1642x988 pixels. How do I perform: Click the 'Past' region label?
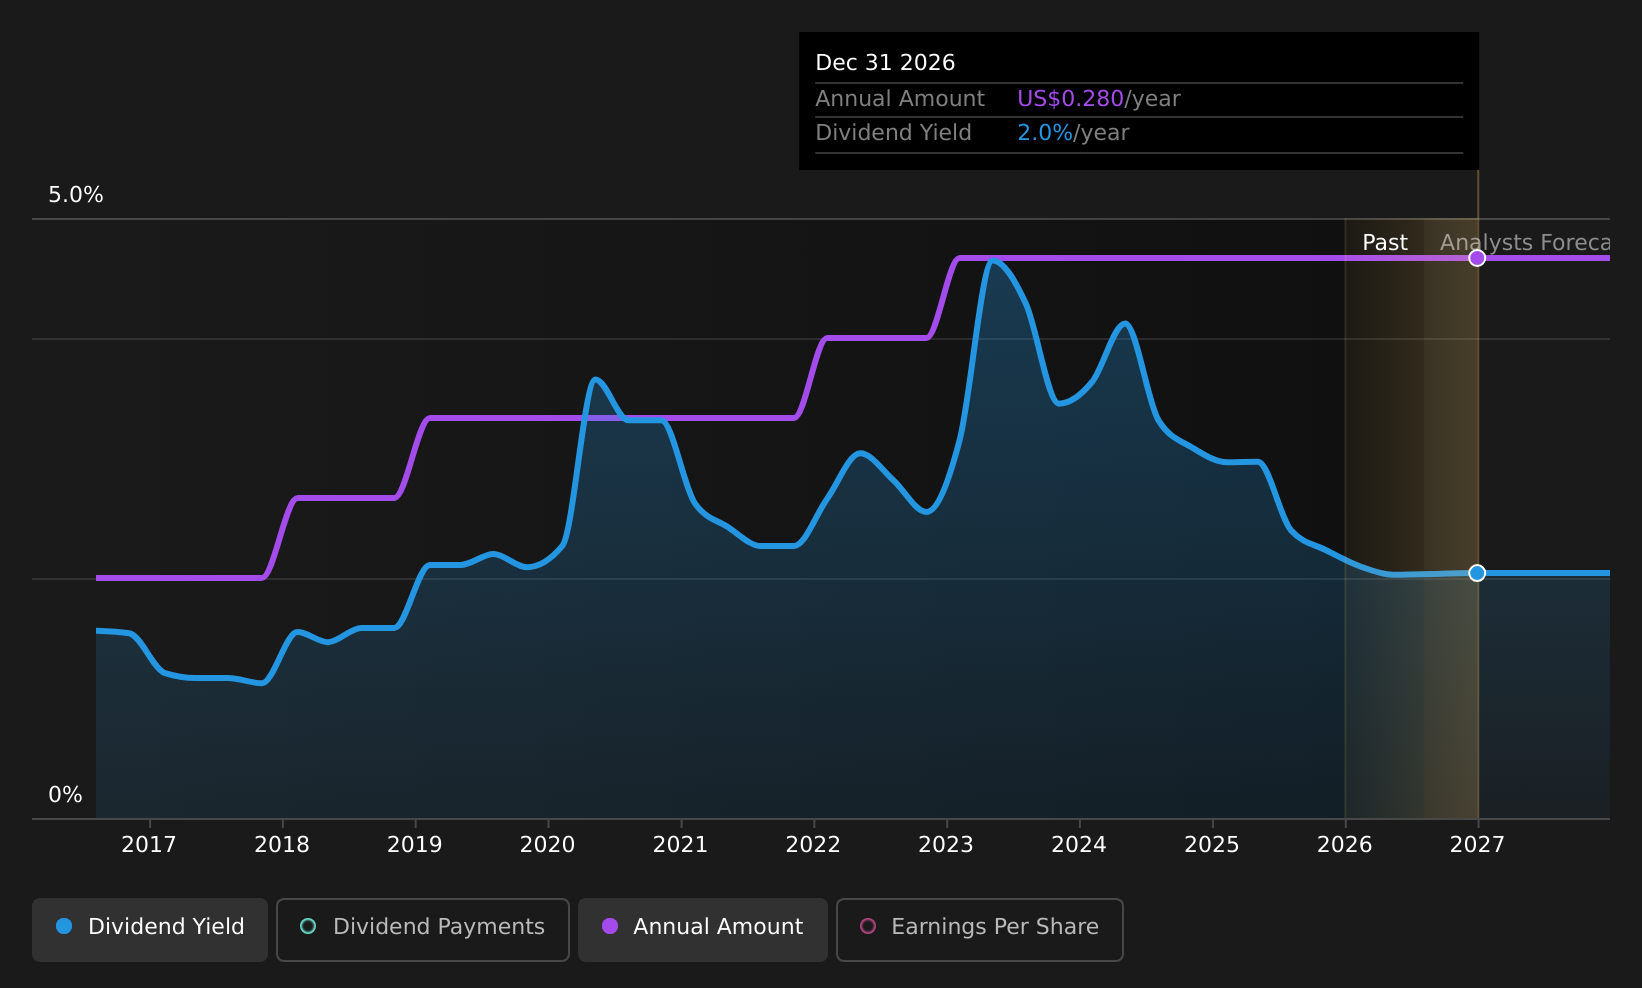[x=1385, y=243]
